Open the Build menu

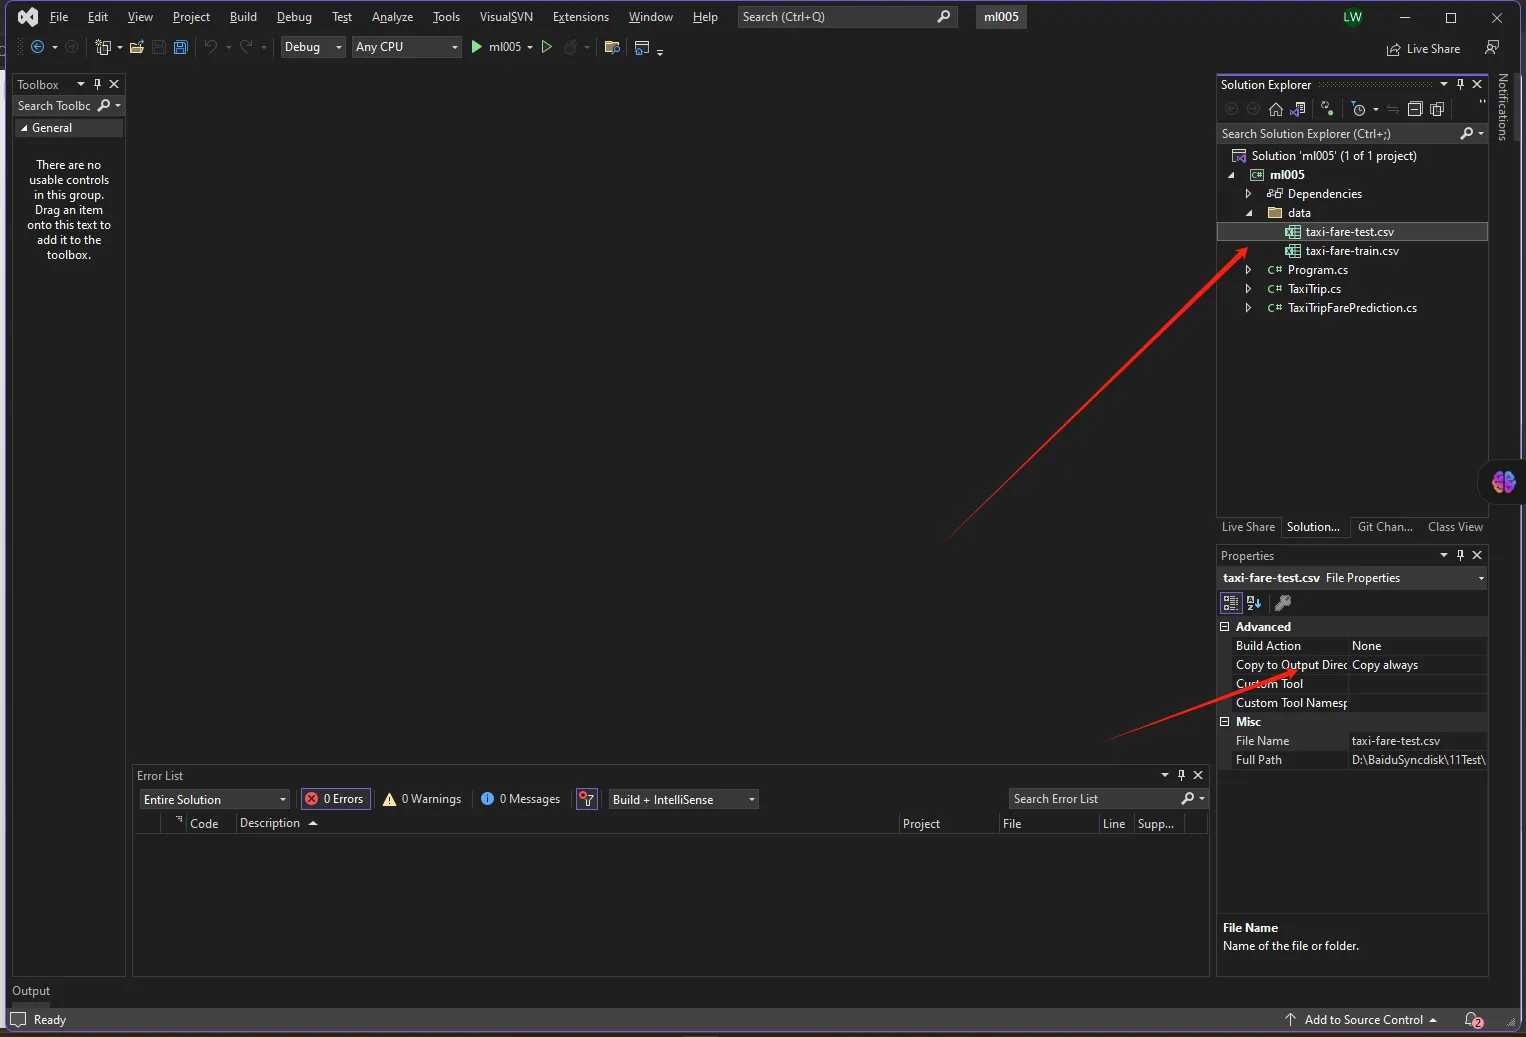tap(243, 17)
